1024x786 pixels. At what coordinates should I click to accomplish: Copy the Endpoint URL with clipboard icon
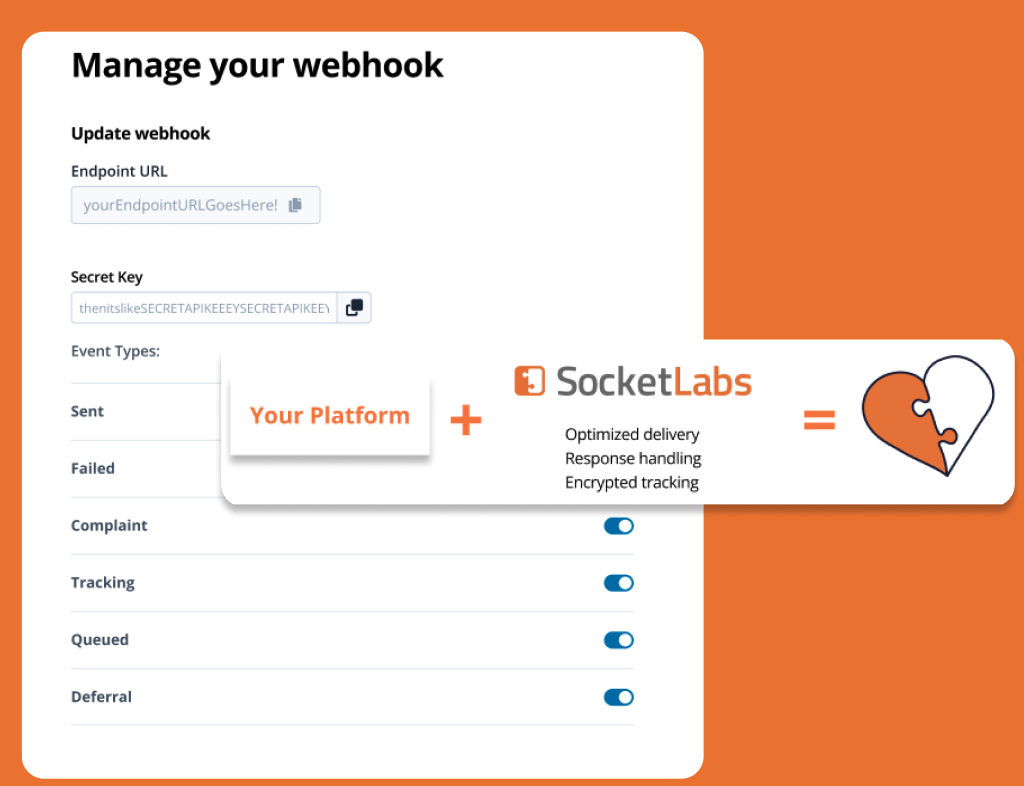pos(295,205)
